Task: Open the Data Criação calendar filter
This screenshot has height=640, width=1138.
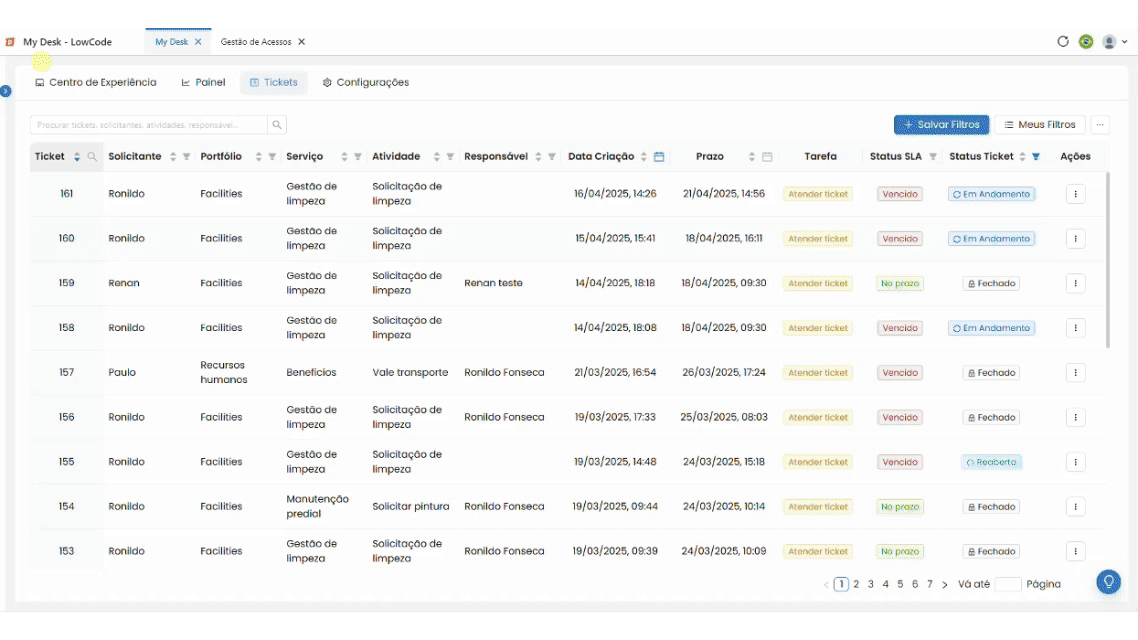Action: [x=659, y=157]
